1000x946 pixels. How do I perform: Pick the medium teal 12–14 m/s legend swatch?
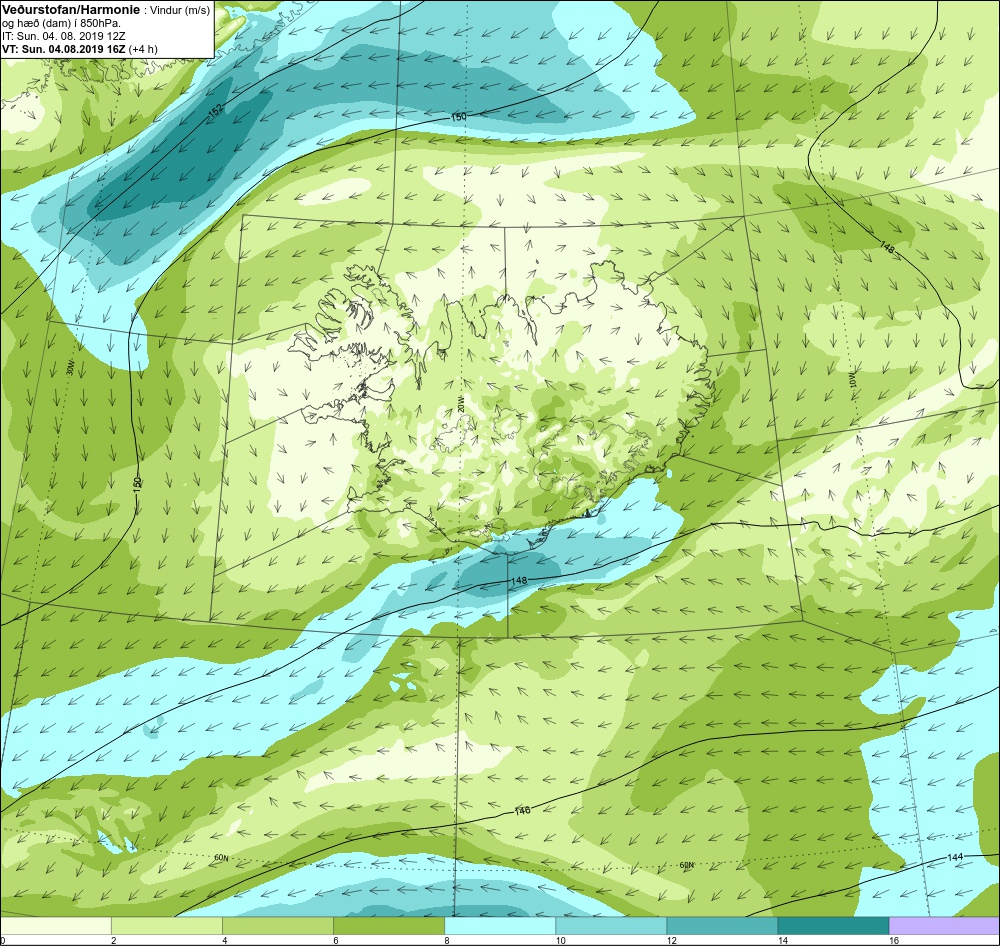point(721,926)
